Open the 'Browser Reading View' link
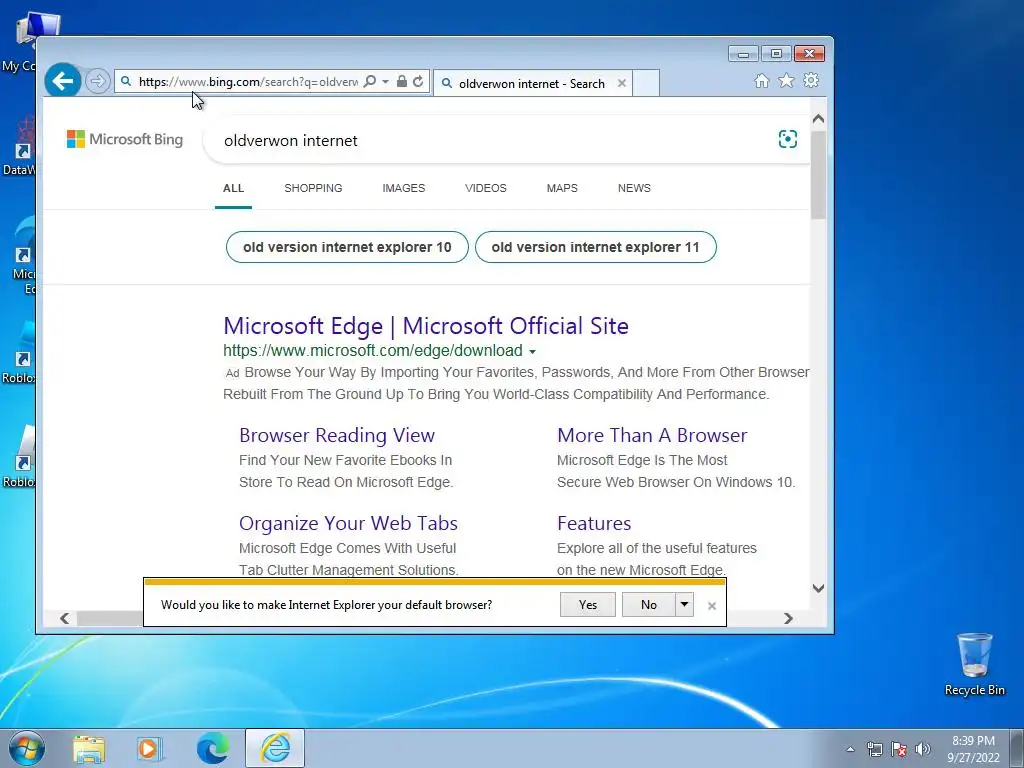Screen dimensions: 1024x768 click(x=337, y=436)
